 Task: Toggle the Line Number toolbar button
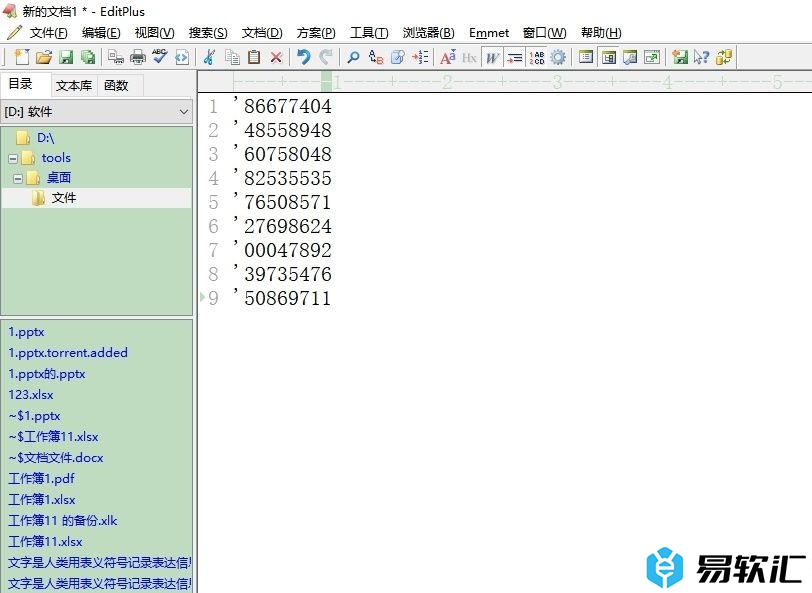coord(536,57)
